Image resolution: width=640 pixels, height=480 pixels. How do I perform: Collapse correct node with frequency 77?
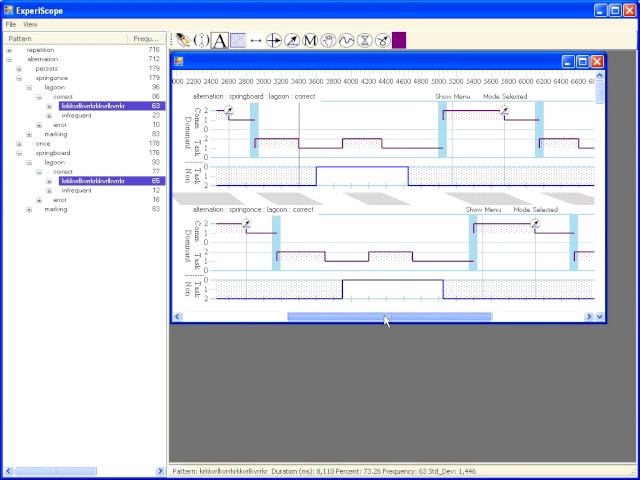coord(39,172)
